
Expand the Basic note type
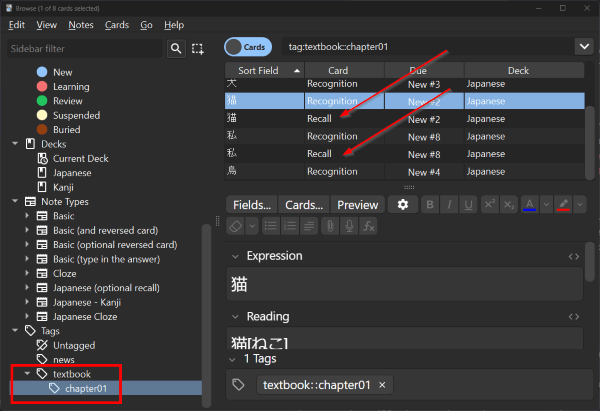[x=27, y=215]
